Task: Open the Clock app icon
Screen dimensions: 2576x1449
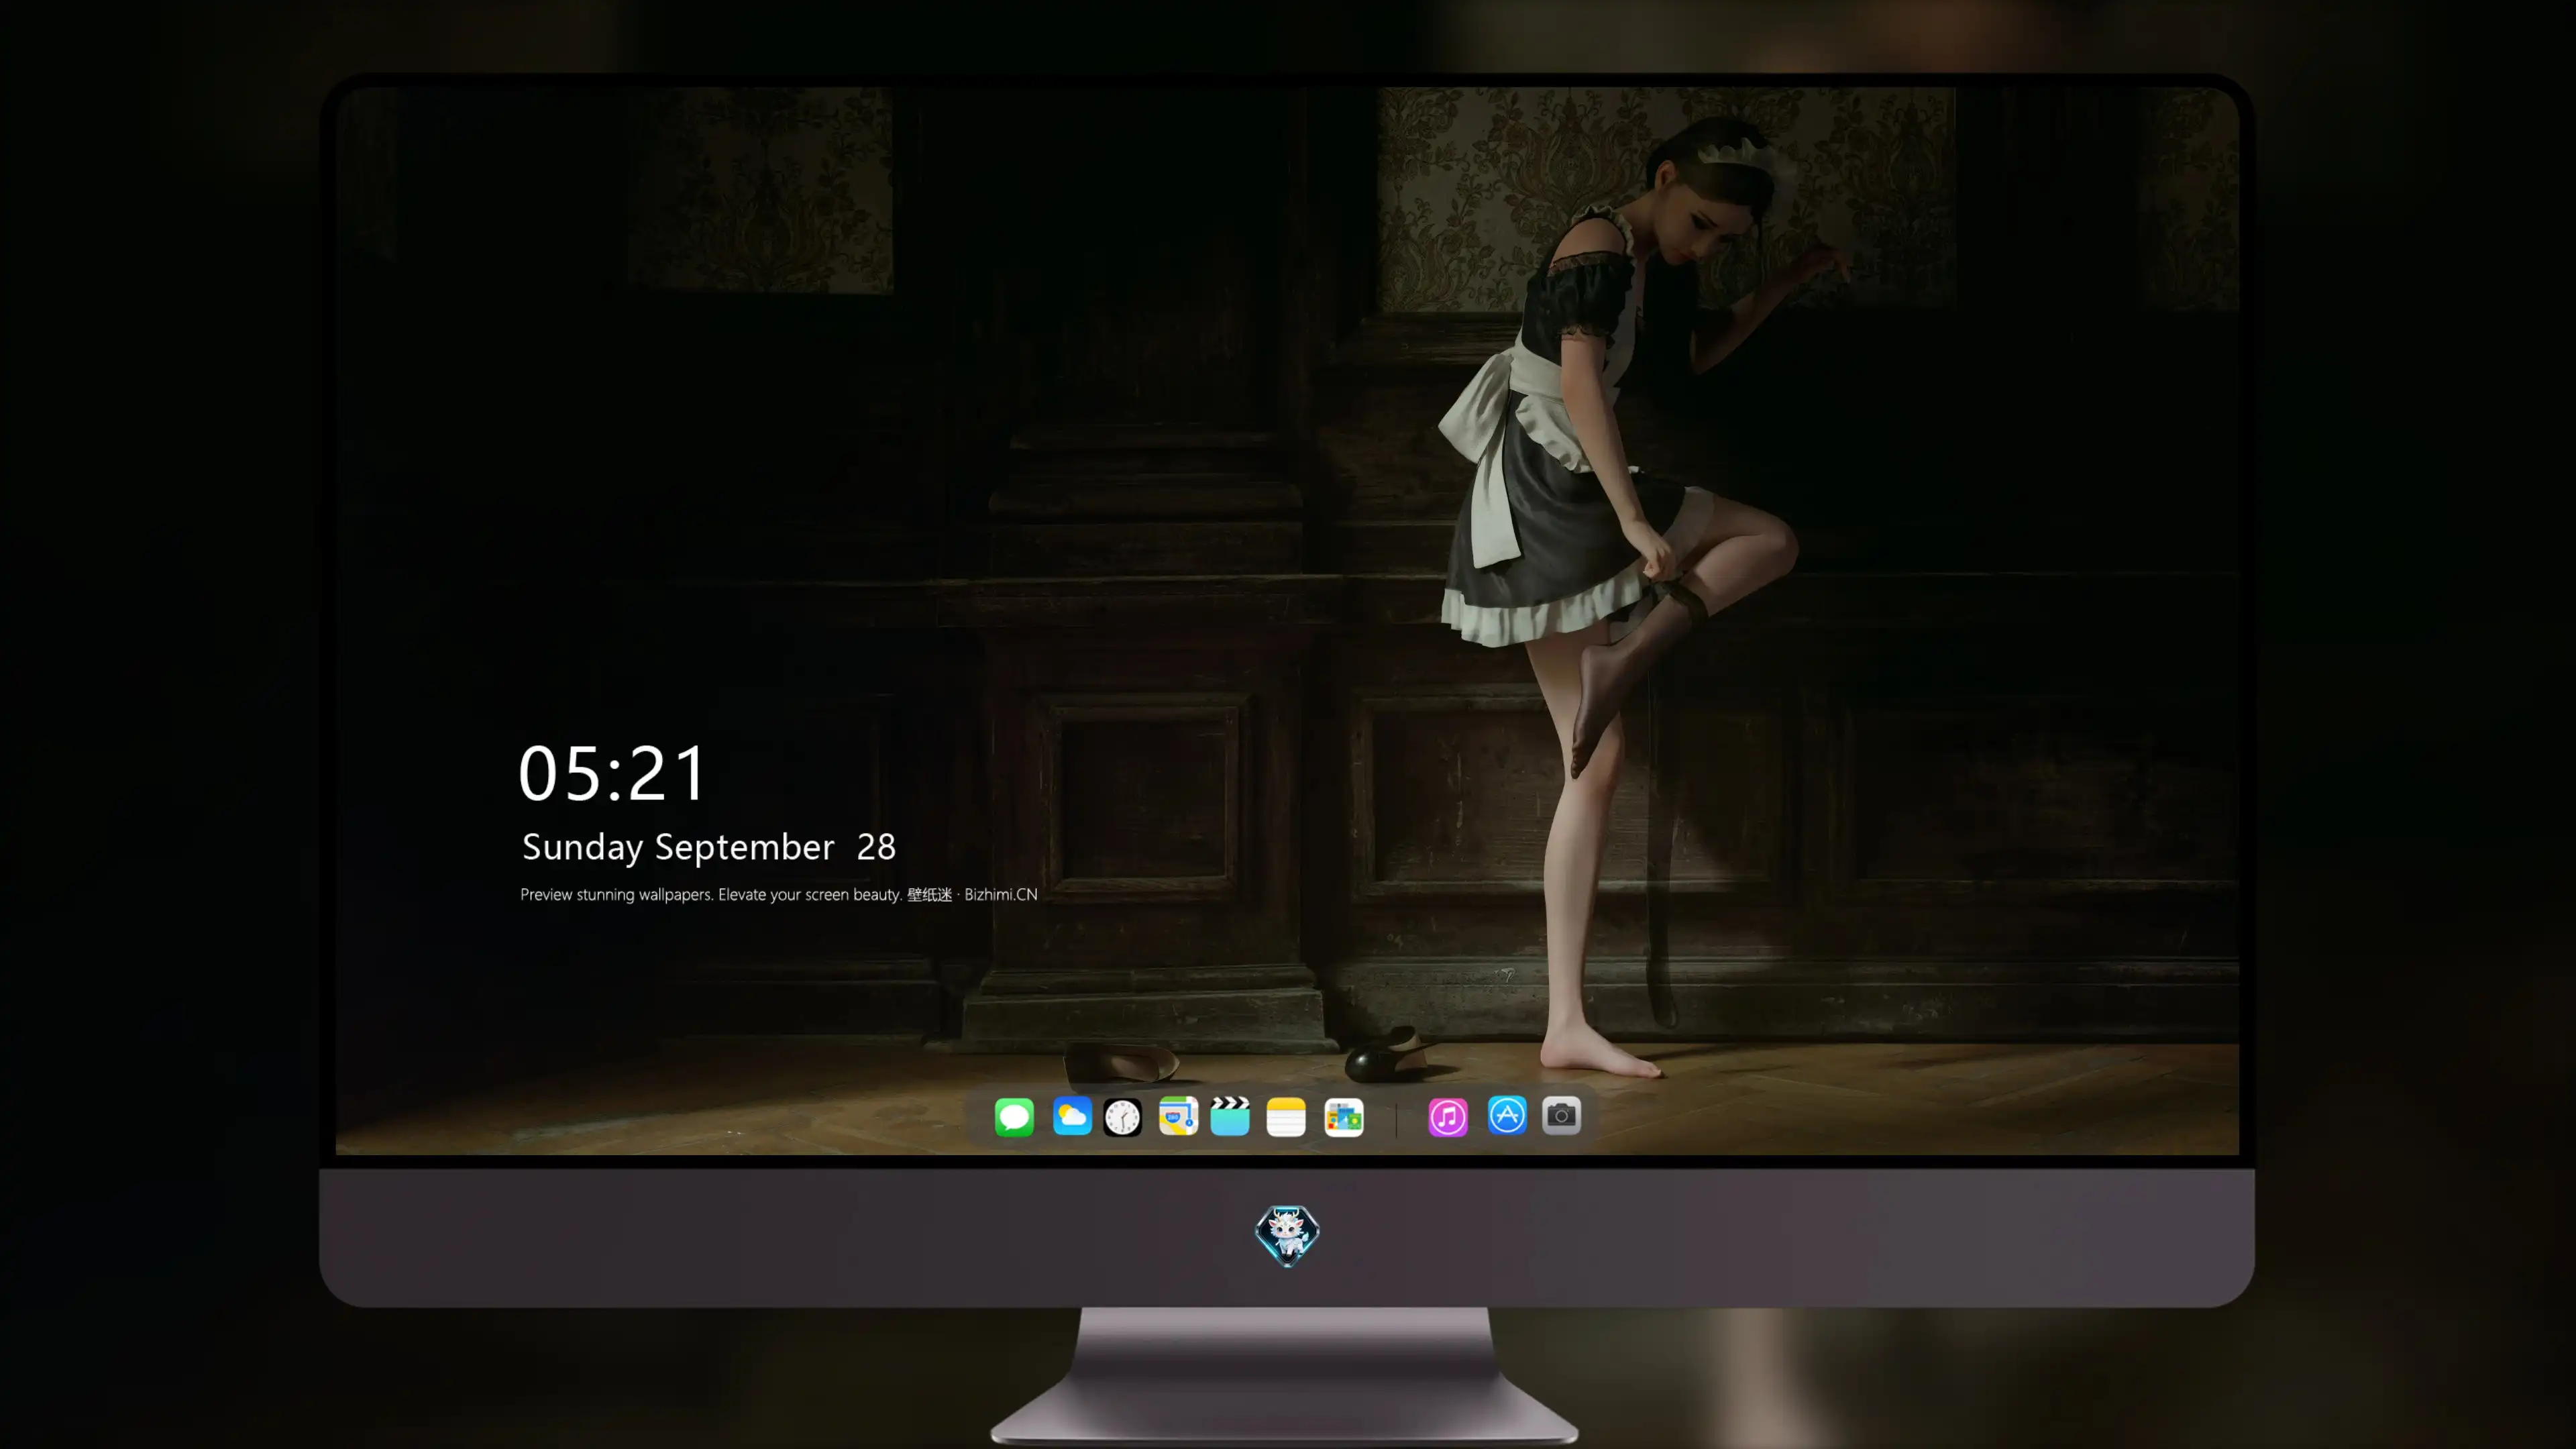Action: (1122, 1117)
